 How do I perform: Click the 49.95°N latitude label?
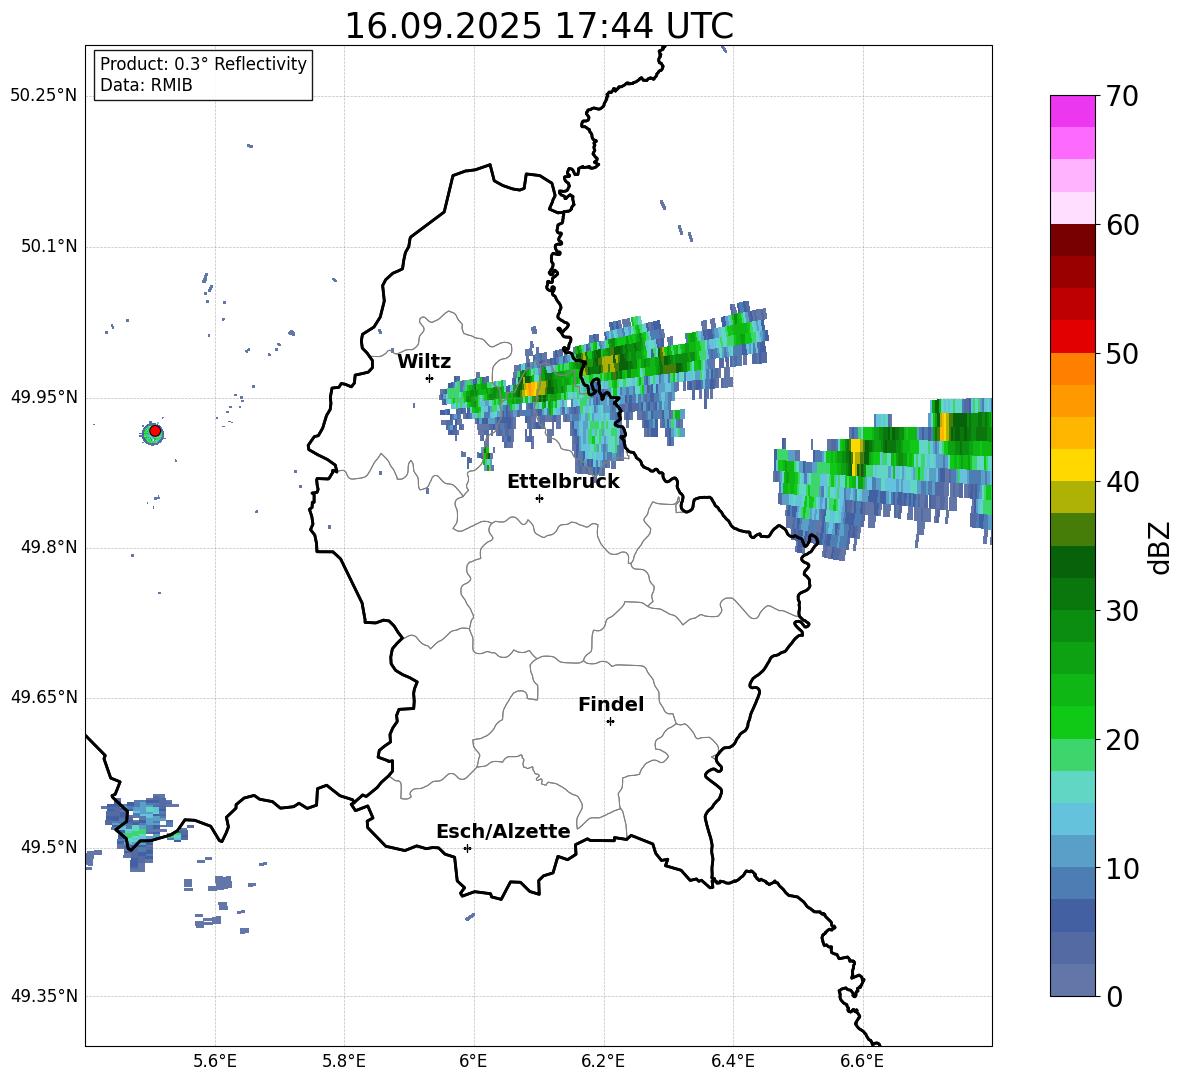click(44, 397)
